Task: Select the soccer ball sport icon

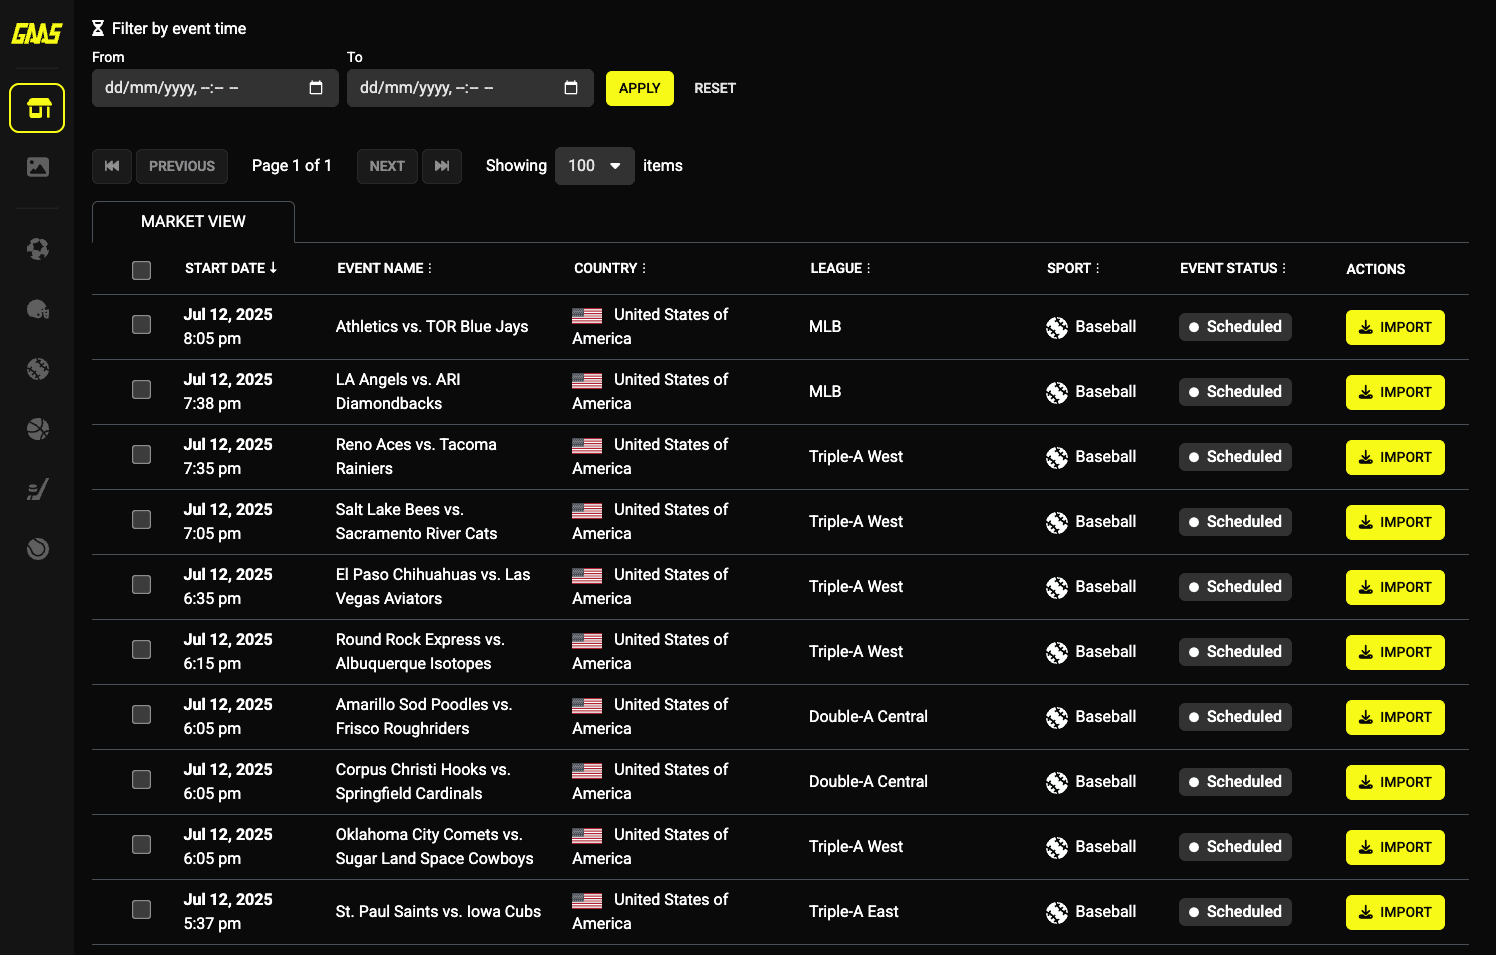Action: pos(37,249)
